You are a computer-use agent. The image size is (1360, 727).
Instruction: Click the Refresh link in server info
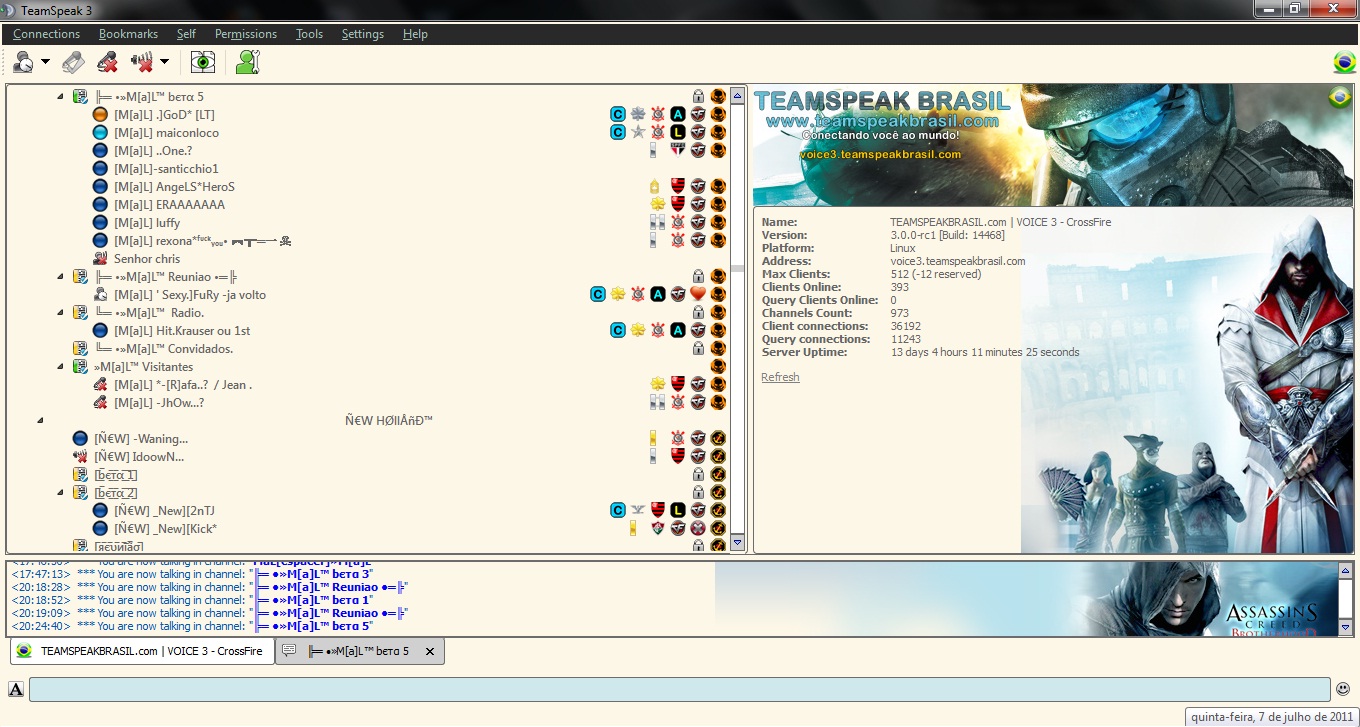click(780, 378)
